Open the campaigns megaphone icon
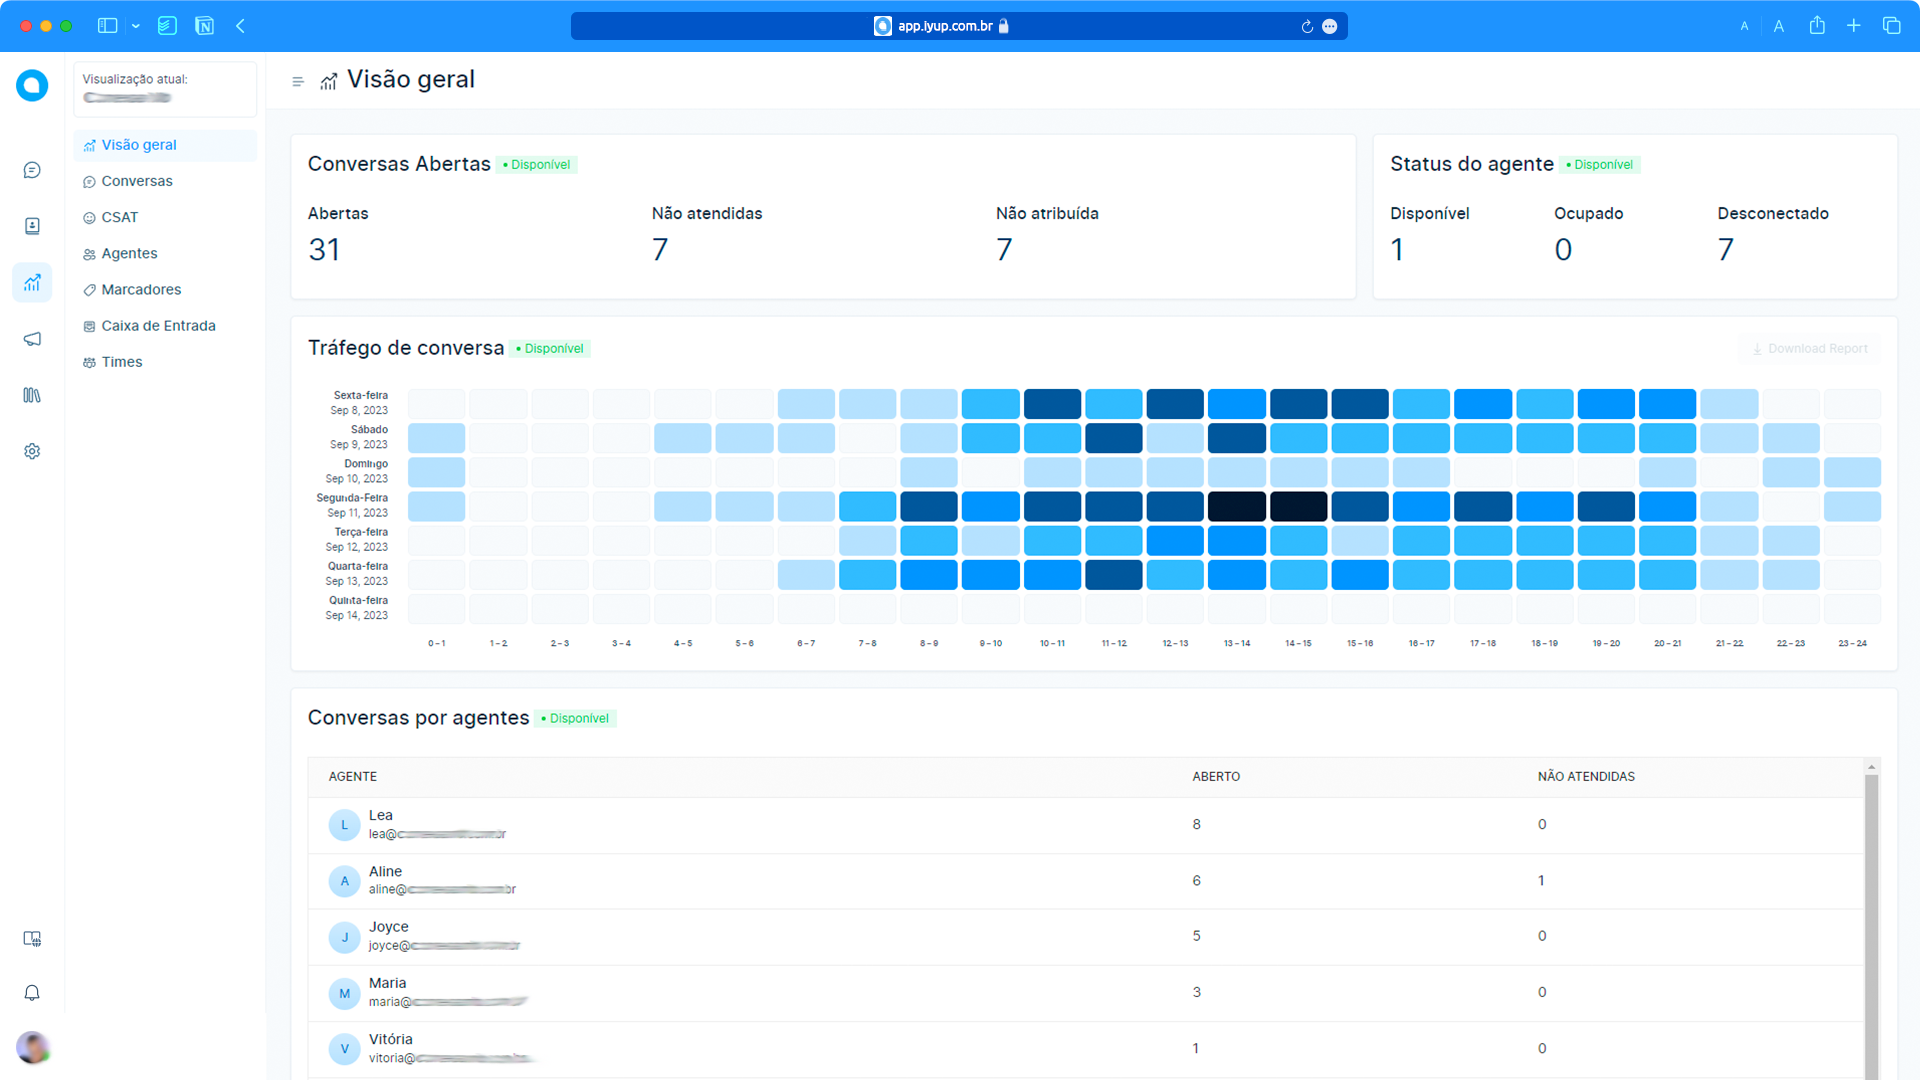 [x=32, y=339]
